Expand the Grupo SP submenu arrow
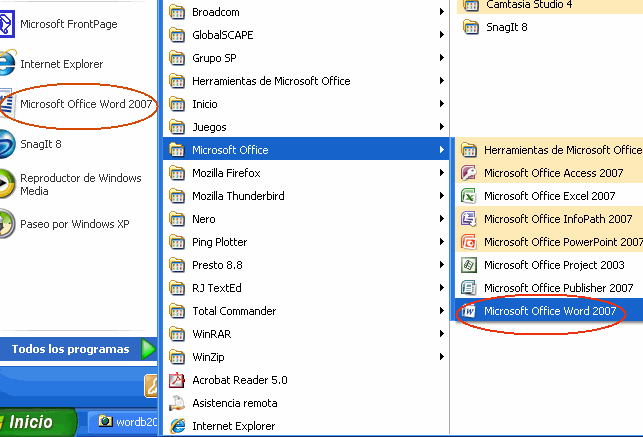The width and height of the screenshot is (643, 437). coord(441,58)
